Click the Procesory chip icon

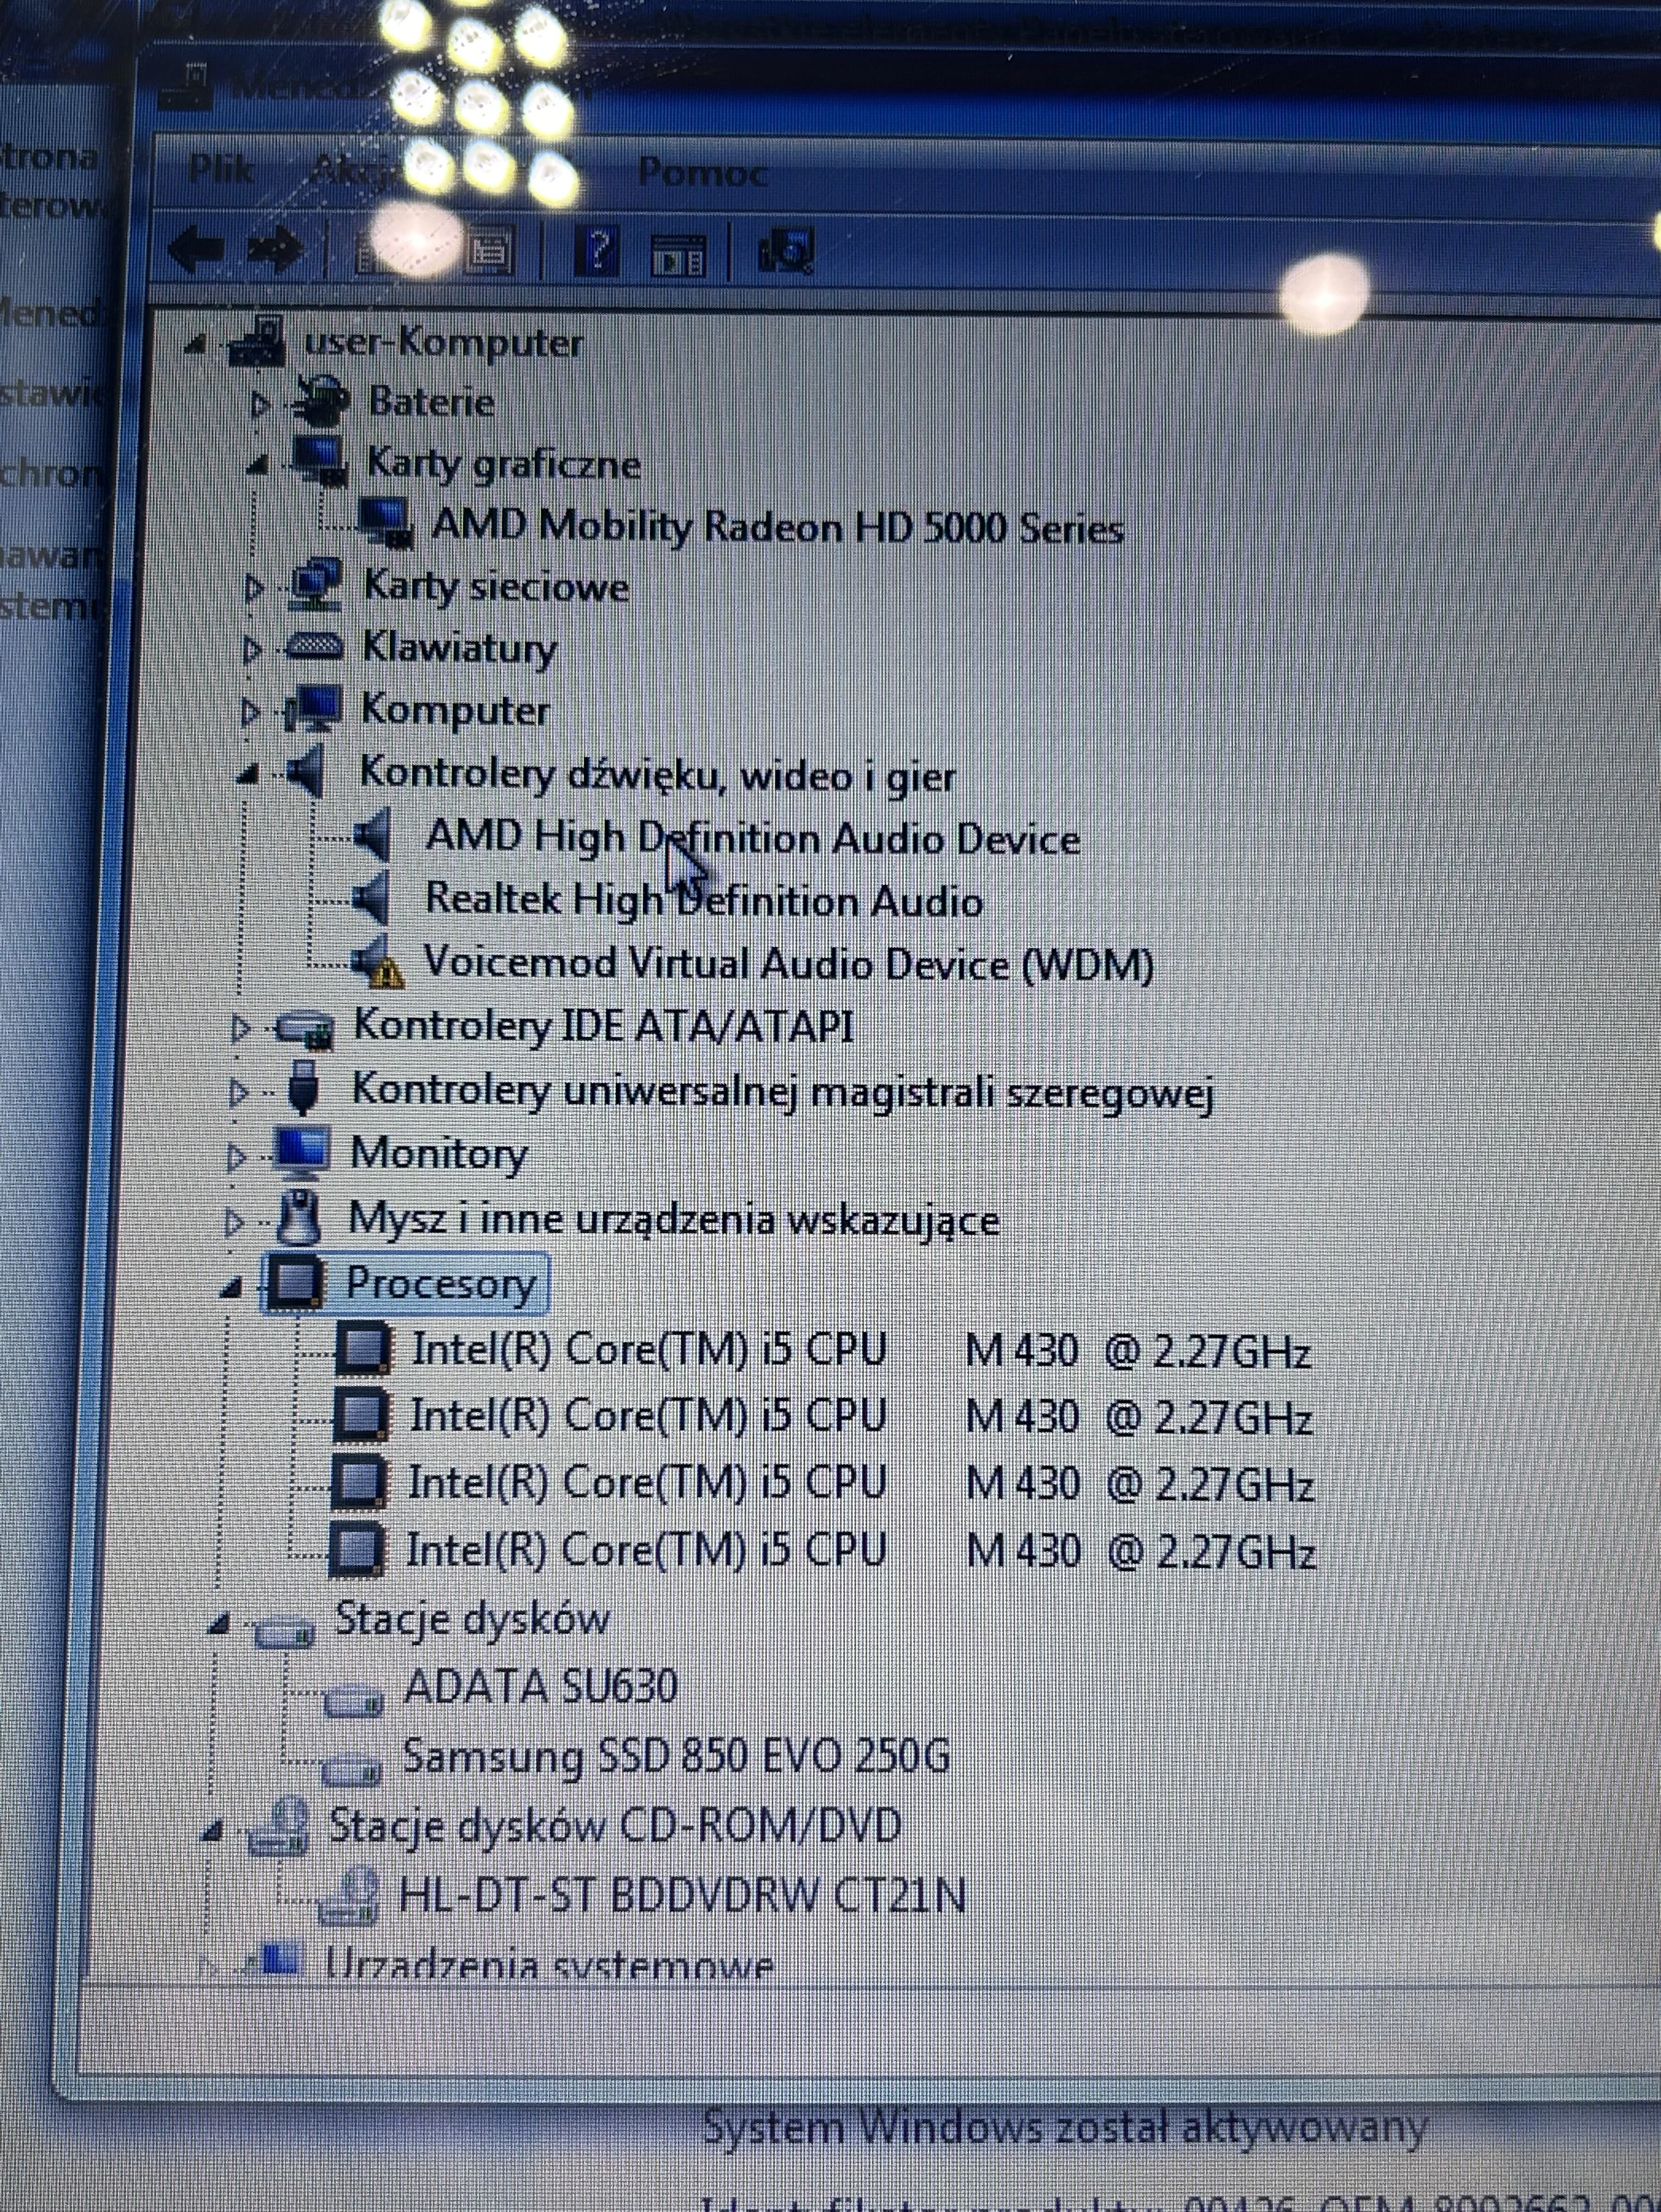[296, 1282]
